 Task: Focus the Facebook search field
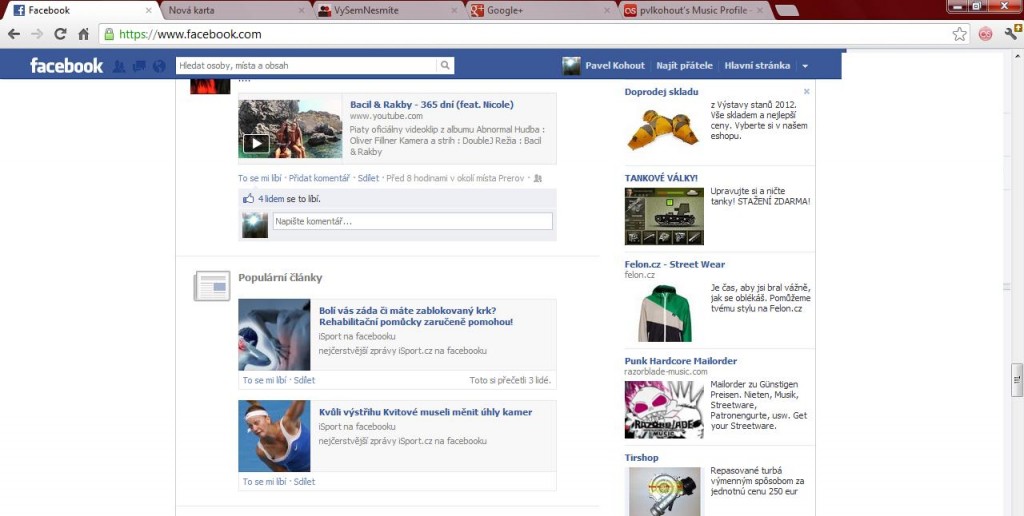click(306, 65)
